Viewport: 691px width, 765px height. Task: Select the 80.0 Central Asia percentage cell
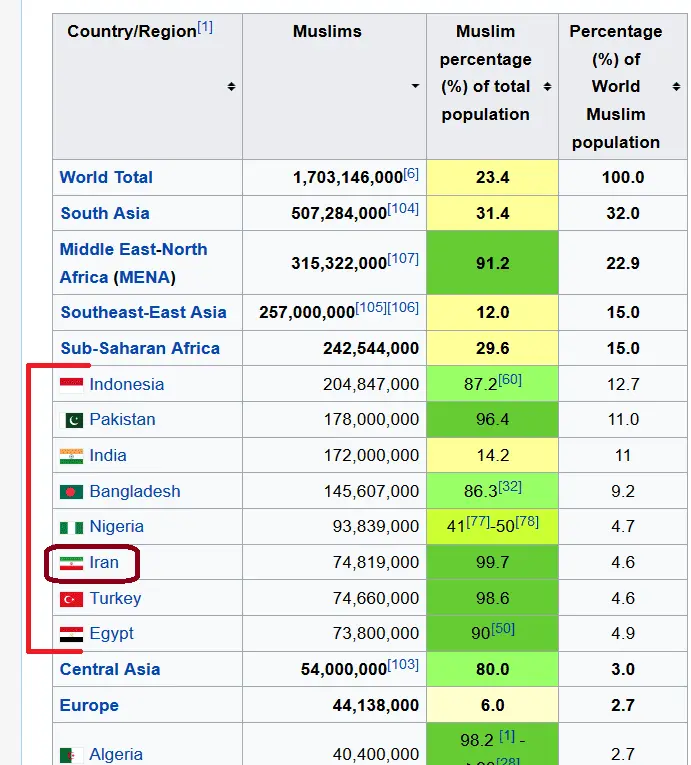[492, 669]
